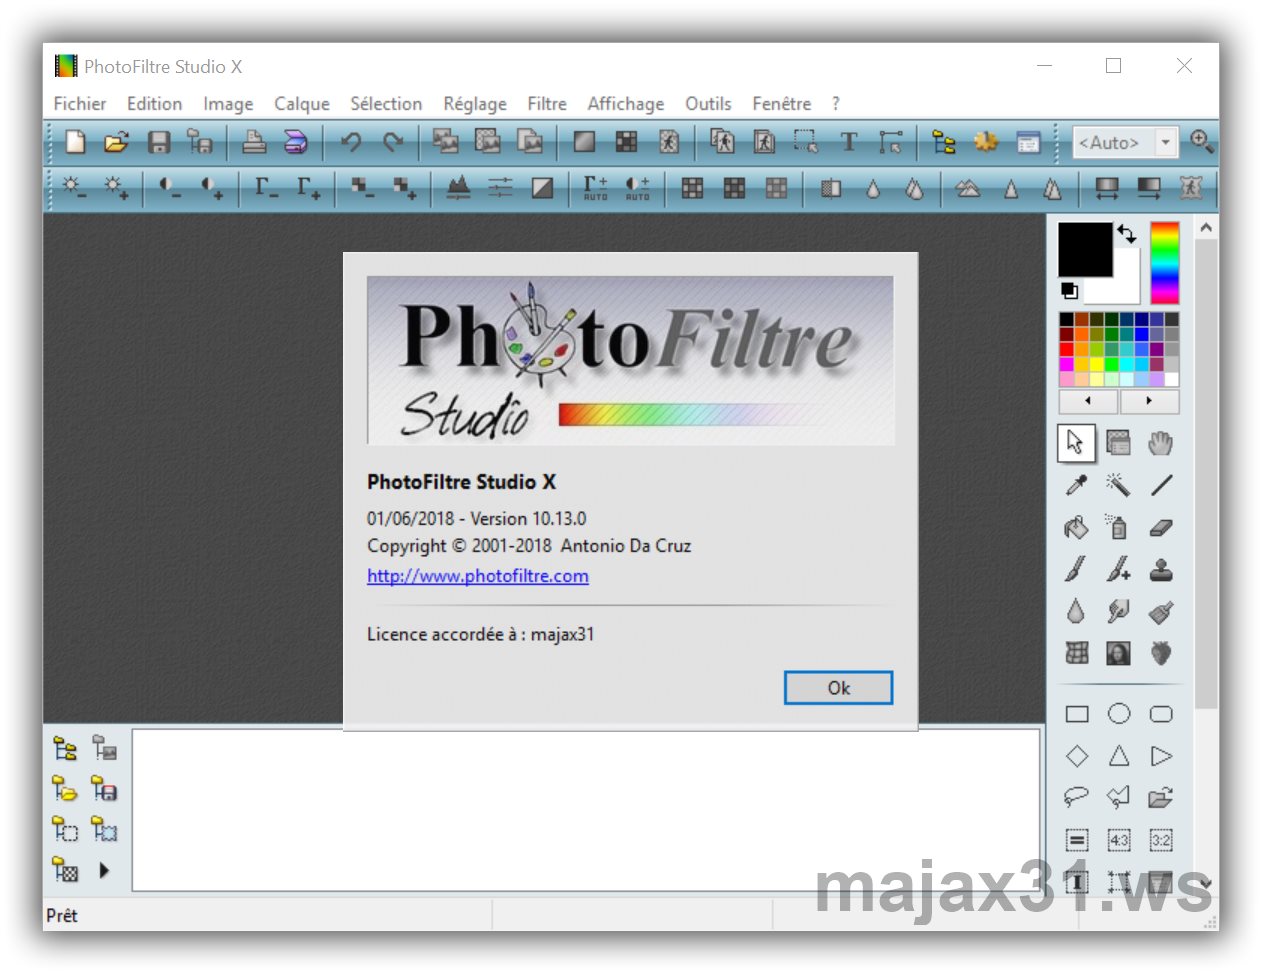Select the Magic wand tool

click(1118, 485)
